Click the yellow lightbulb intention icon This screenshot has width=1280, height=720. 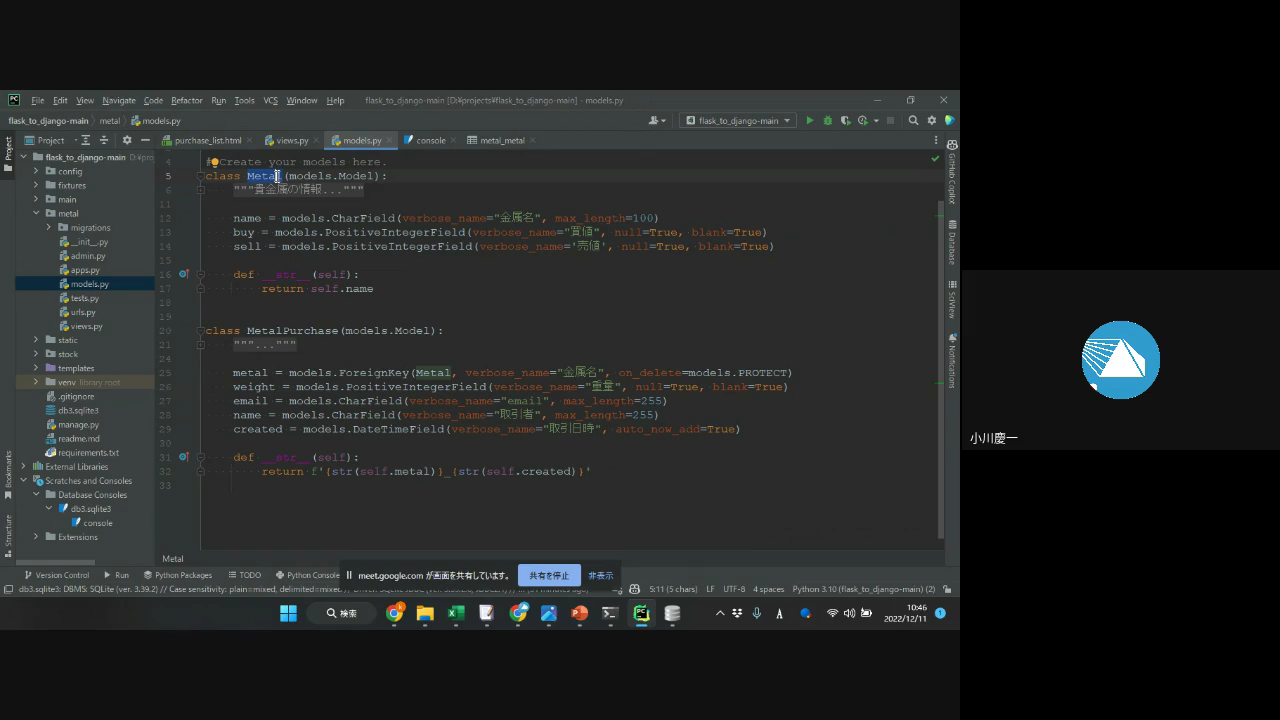coord(213,162)
